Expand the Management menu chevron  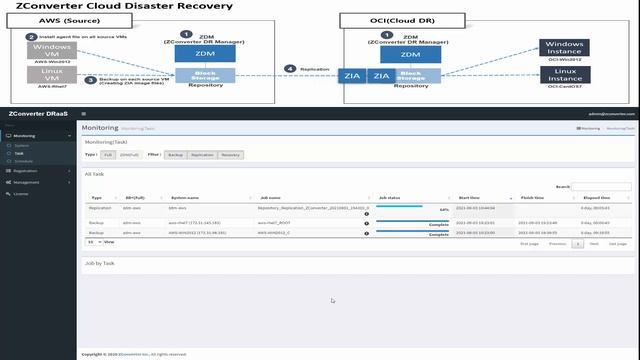tap(69, 182)
